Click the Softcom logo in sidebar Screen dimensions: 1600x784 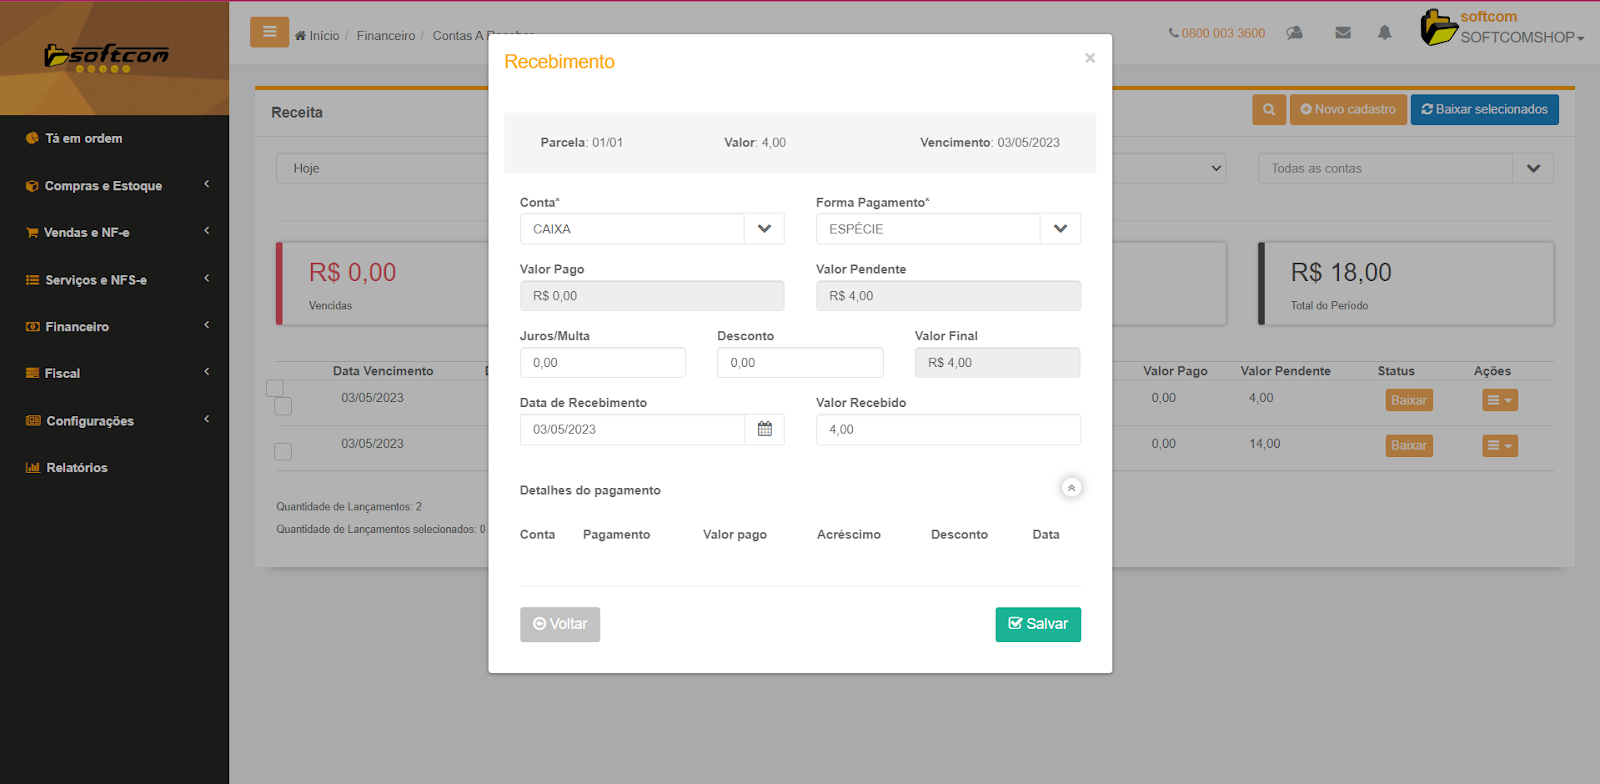tap(107, 57)
